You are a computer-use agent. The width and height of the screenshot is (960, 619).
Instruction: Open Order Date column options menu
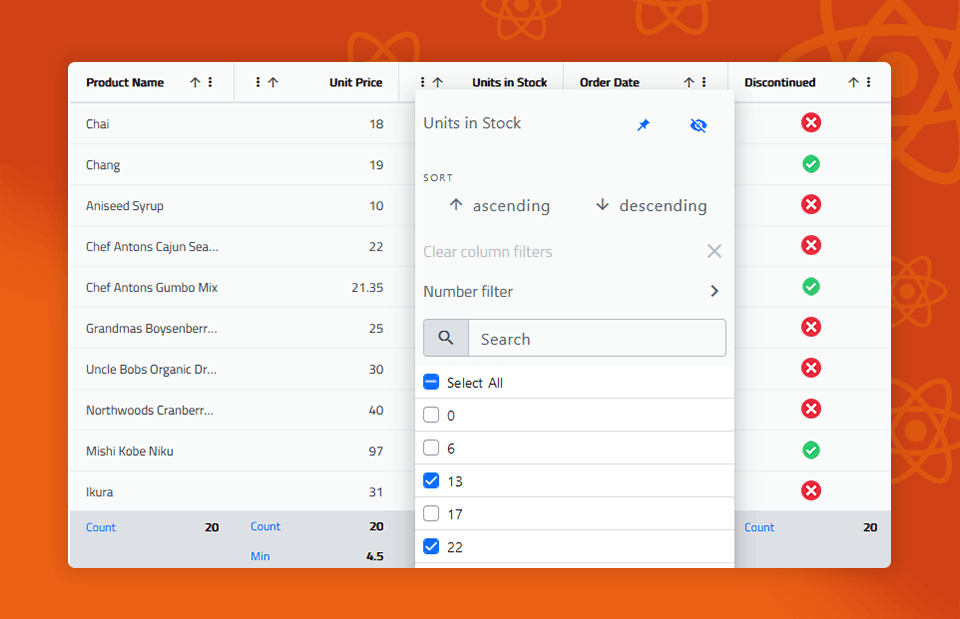(704, 83)
